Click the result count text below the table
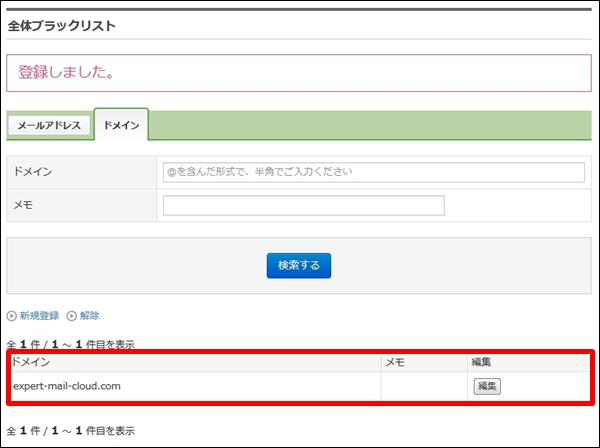The image size is (600, 448). (x=71, y=431)
